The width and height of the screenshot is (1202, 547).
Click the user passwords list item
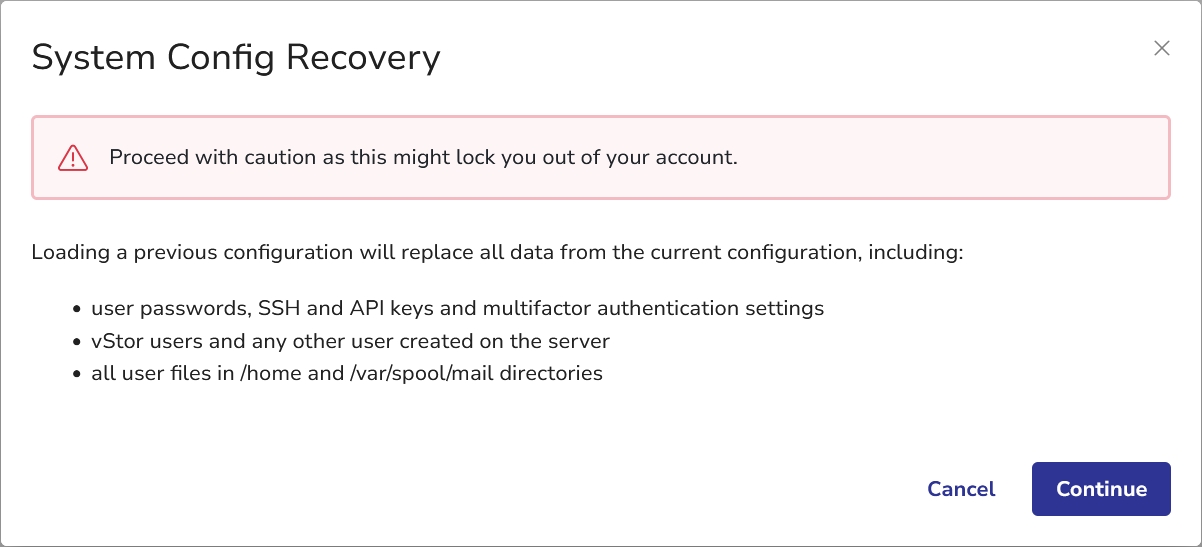(x=458, y=308)
